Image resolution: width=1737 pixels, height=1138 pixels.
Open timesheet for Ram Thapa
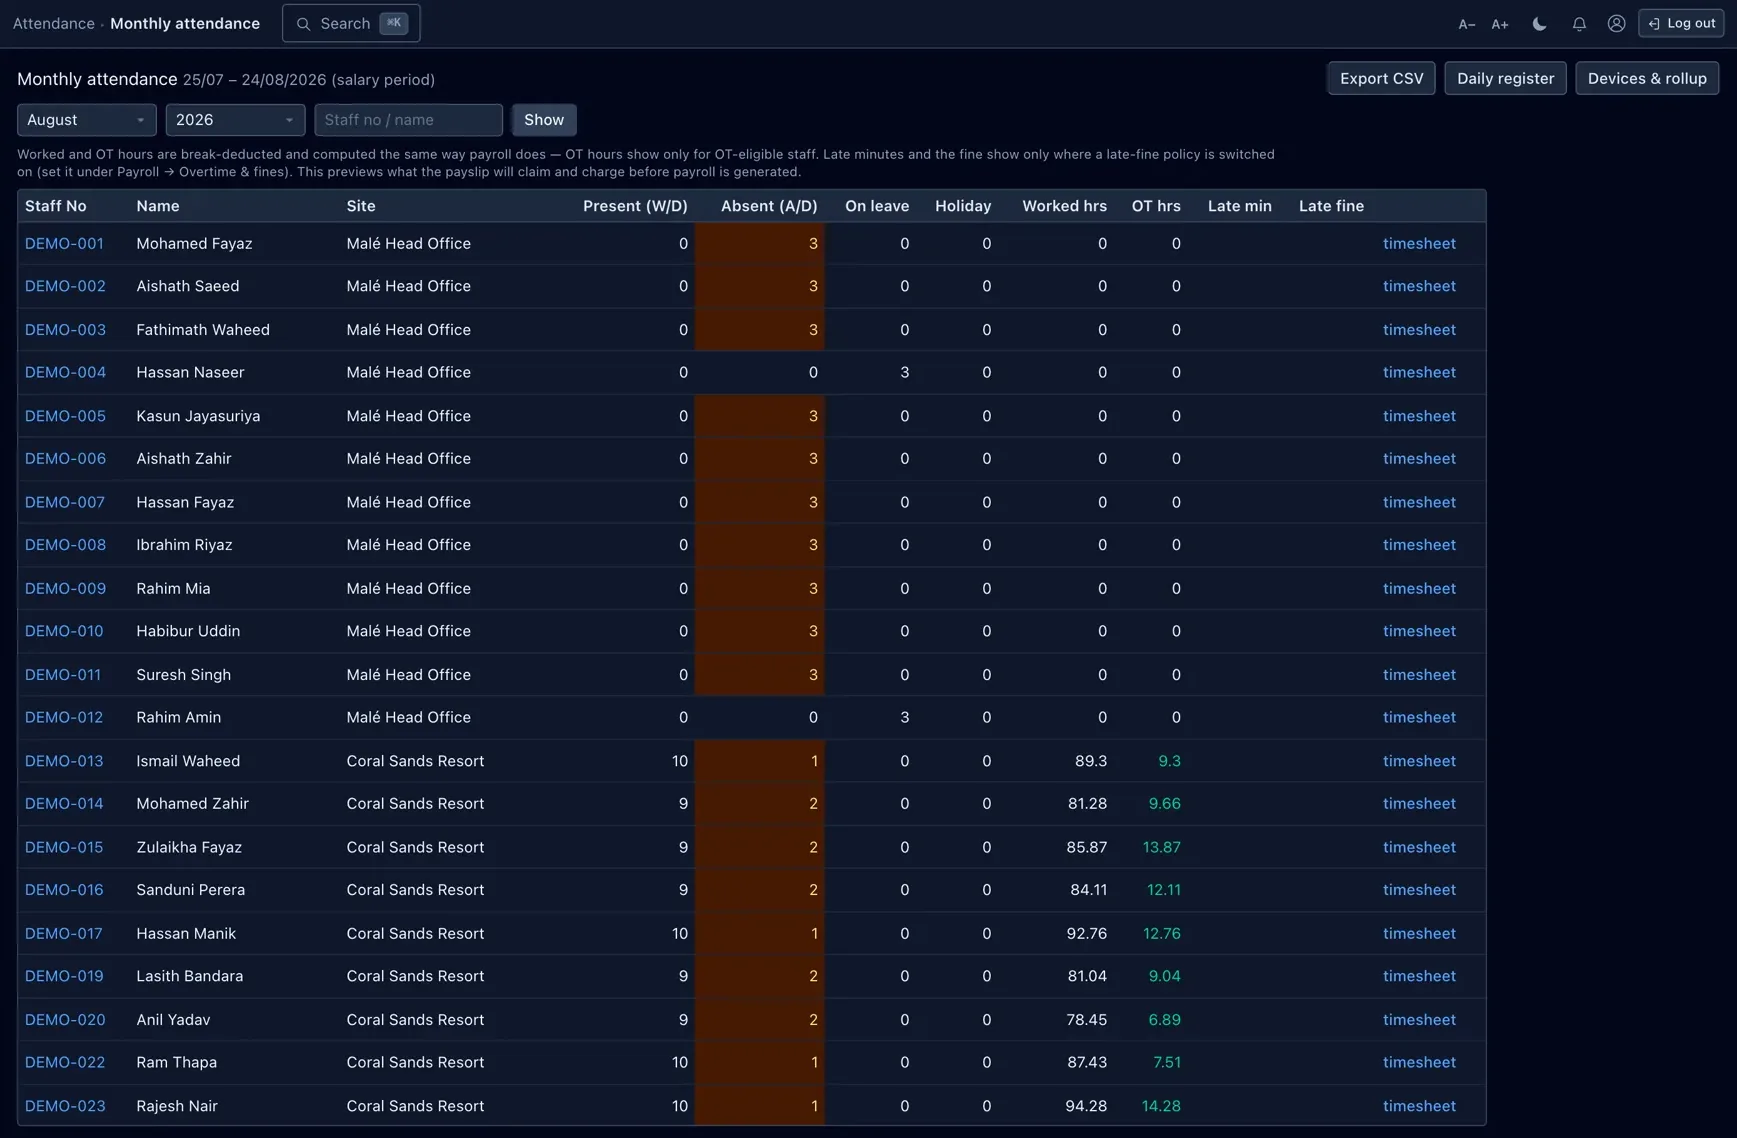pos(1419,1063)
